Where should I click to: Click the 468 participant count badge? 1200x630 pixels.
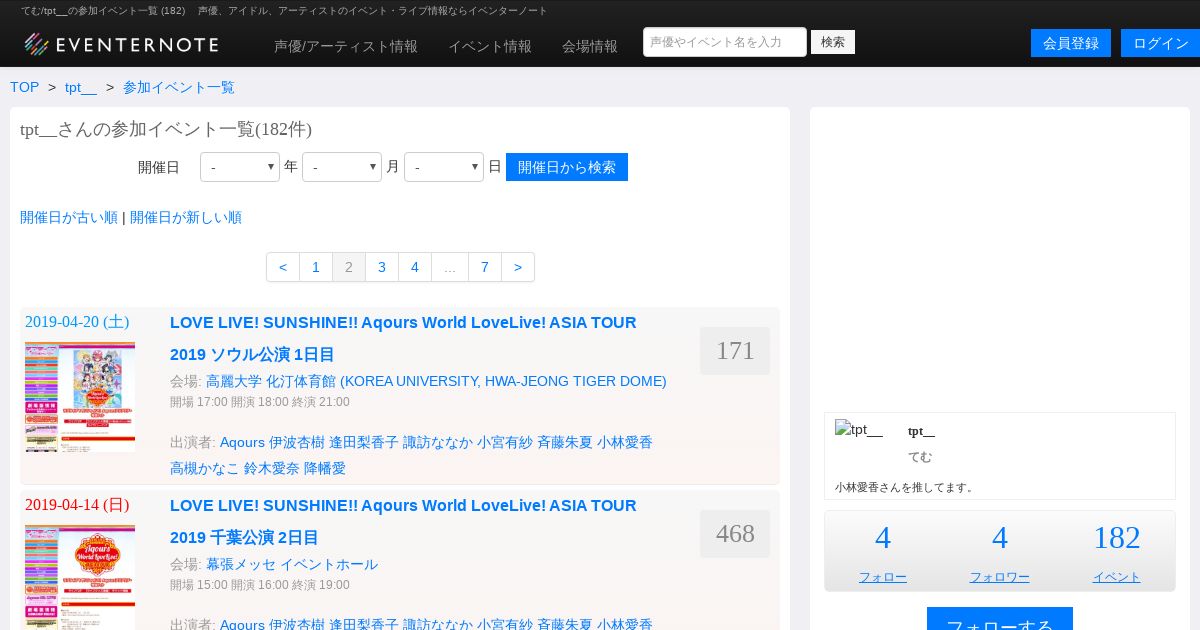(x=735, y=534)
